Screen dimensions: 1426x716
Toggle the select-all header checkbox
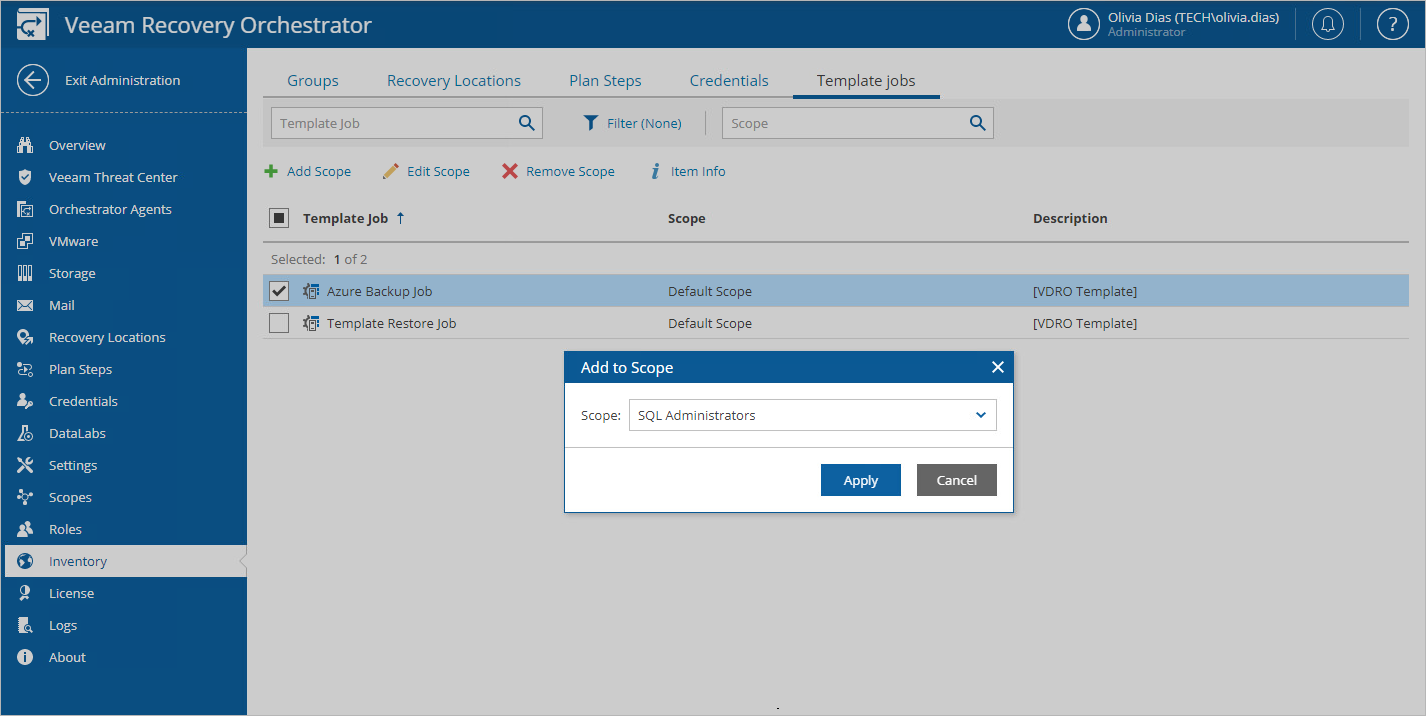[279, 217]
